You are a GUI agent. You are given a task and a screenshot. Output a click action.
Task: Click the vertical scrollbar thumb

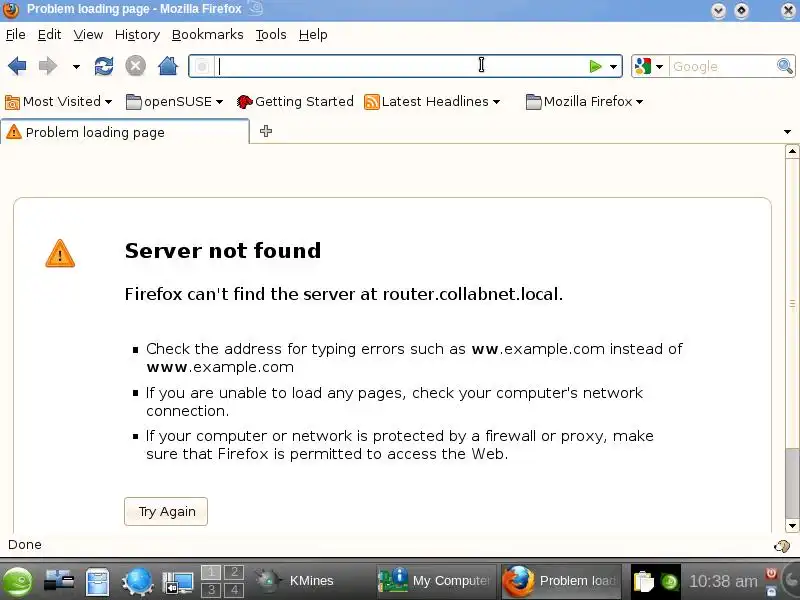point(792,304)
